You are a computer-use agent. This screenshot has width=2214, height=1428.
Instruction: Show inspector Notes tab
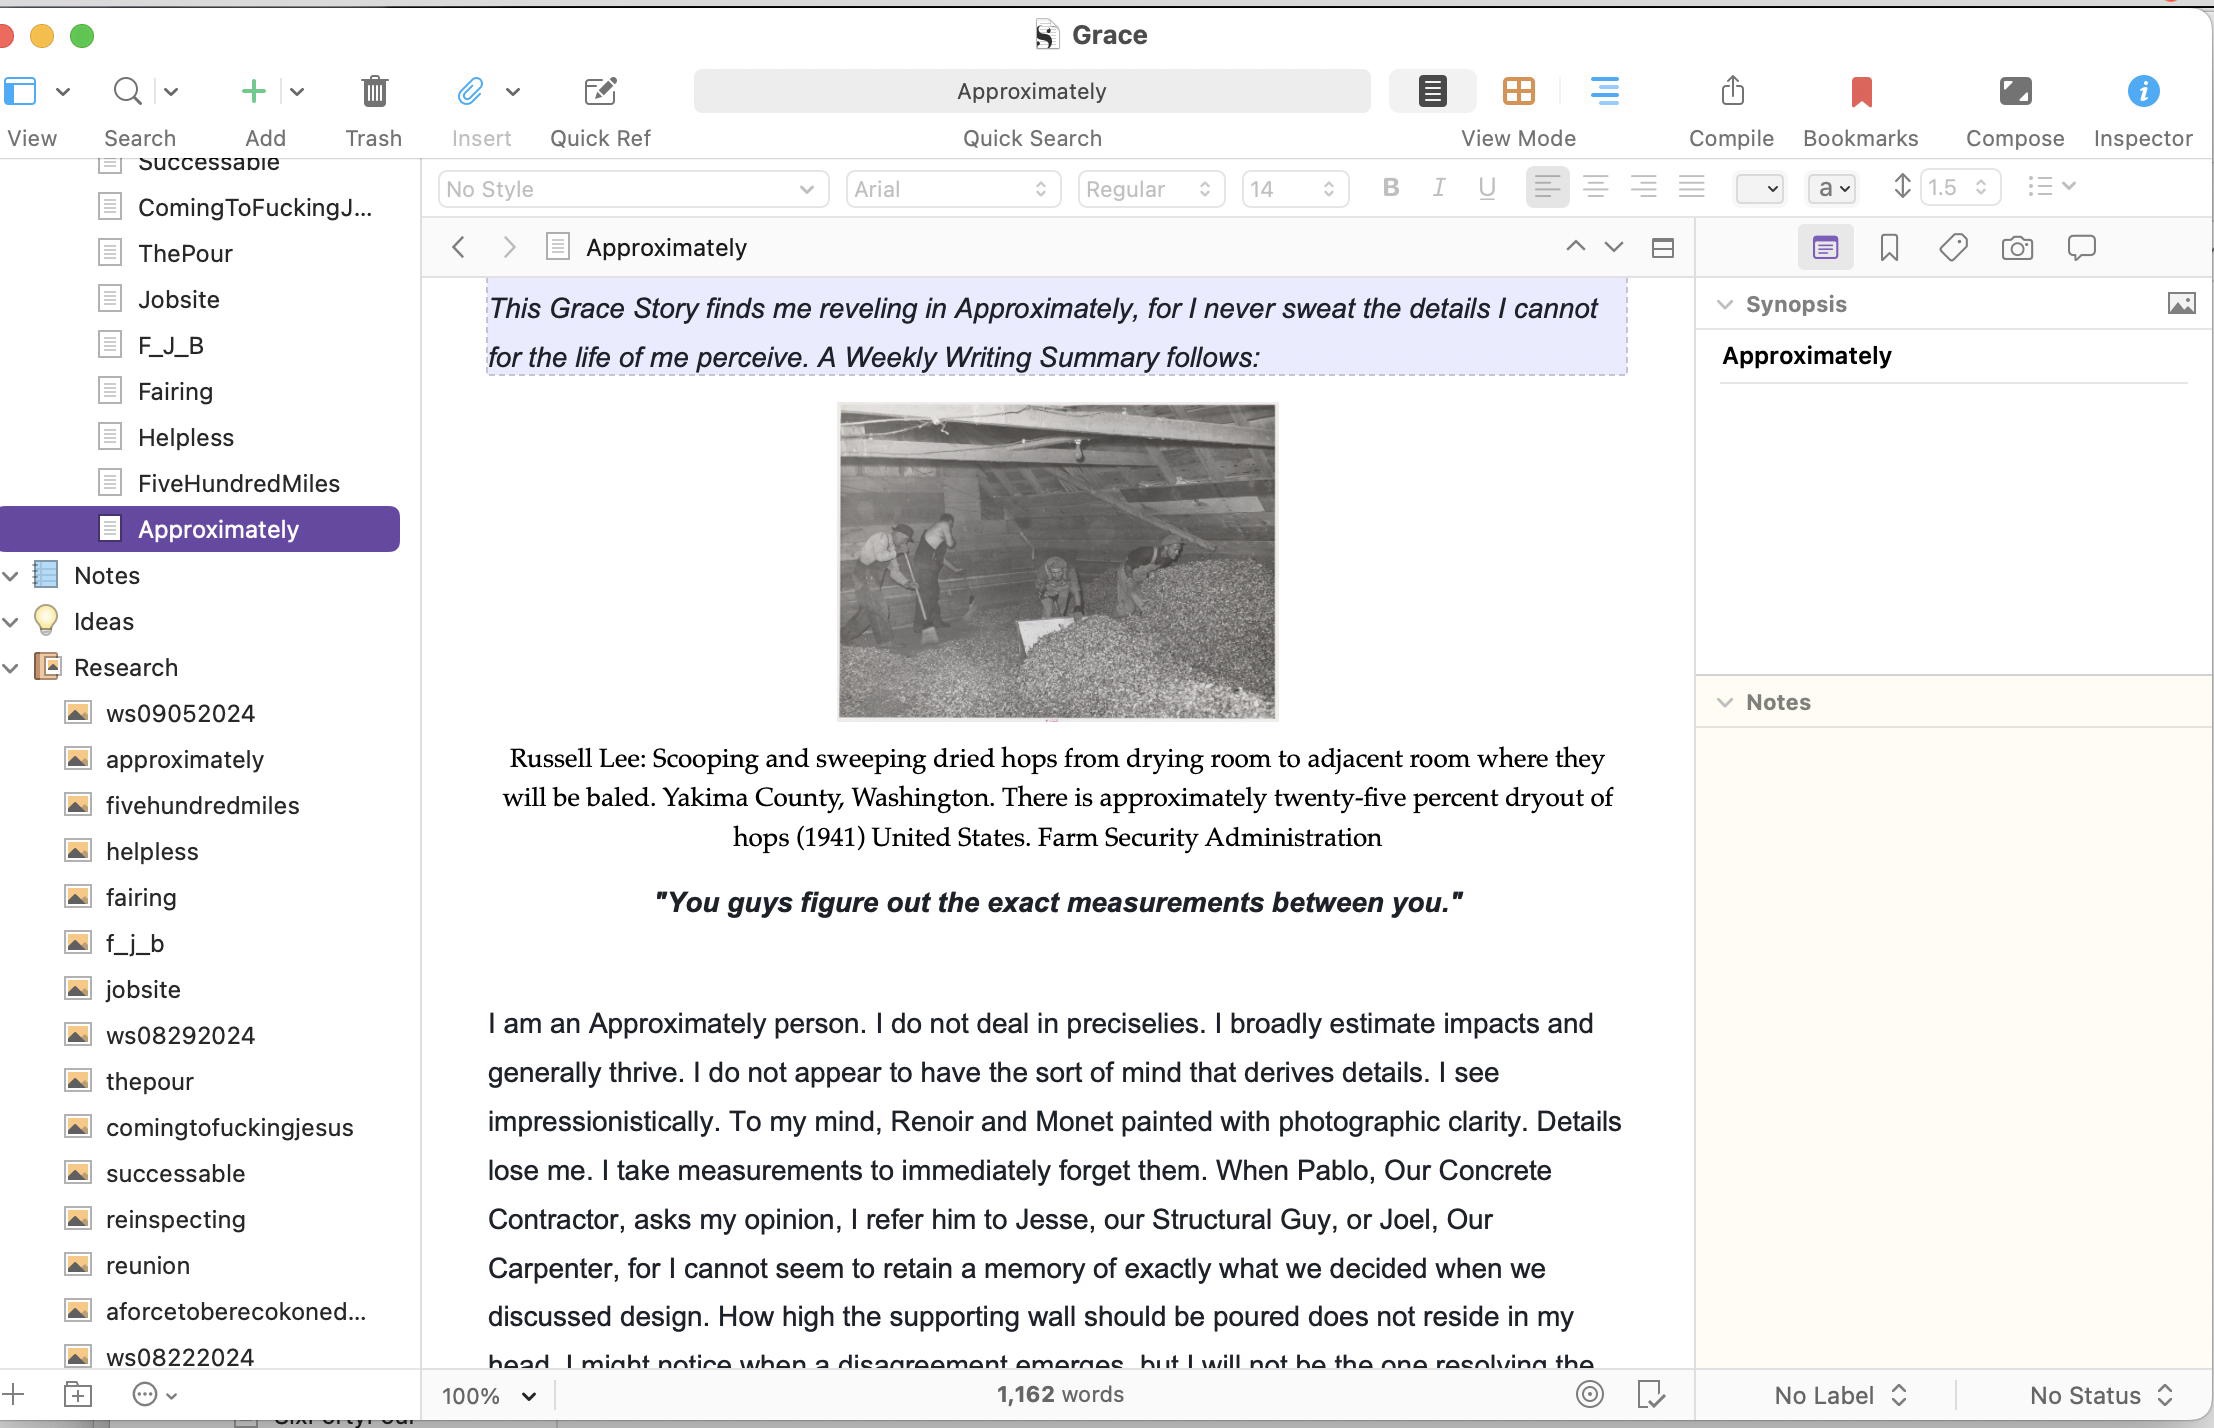click(x=1825, y=248)
